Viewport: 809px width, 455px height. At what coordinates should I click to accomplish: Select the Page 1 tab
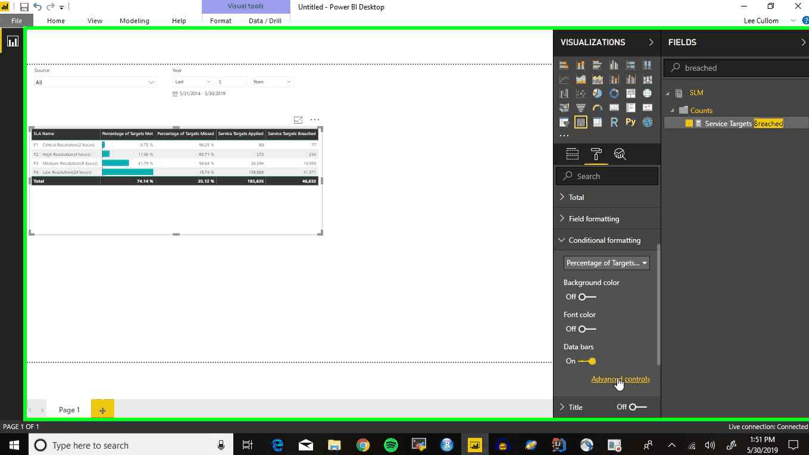(69, 410)
